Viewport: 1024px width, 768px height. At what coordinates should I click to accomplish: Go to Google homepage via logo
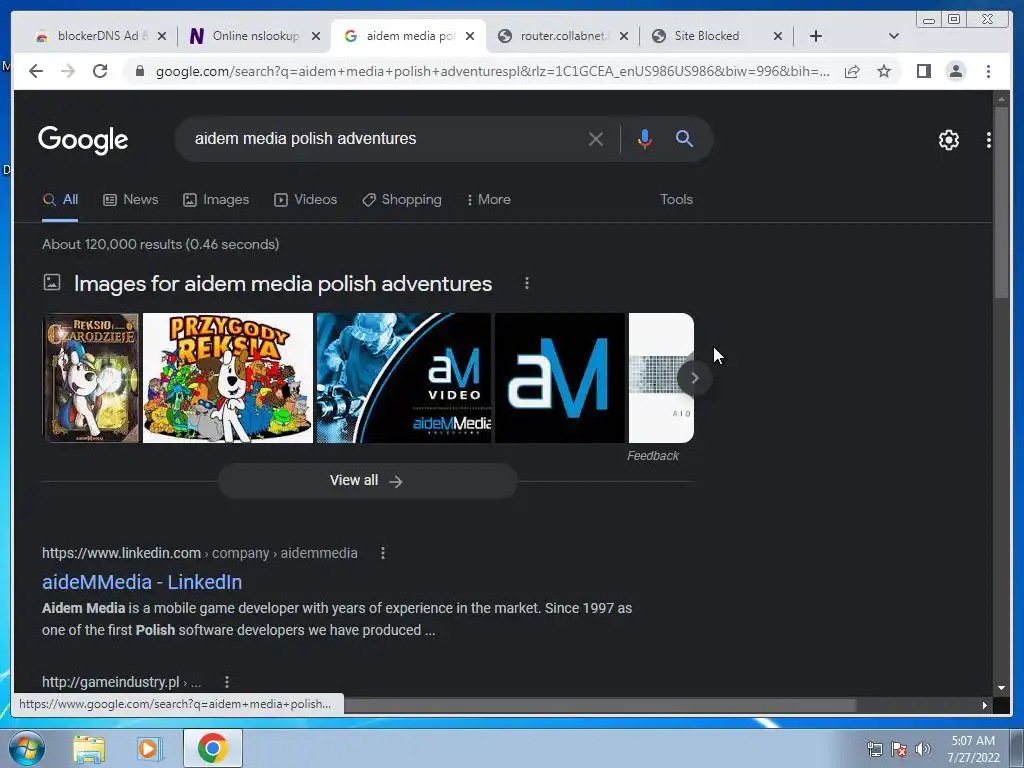83,139
